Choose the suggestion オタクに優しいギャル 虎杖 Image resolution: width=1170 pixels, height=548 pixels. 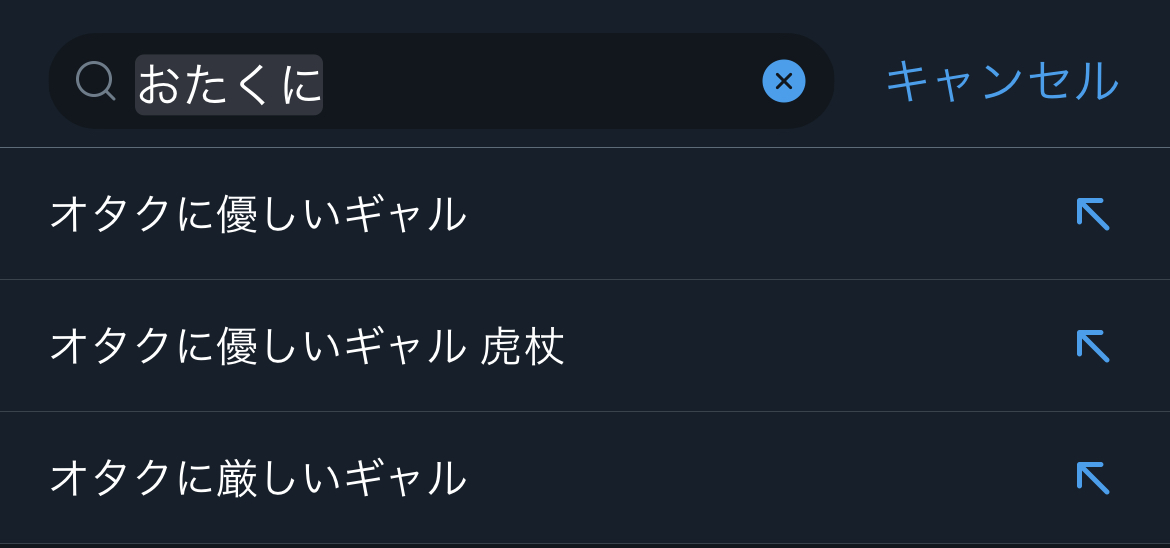coord(307,346)
